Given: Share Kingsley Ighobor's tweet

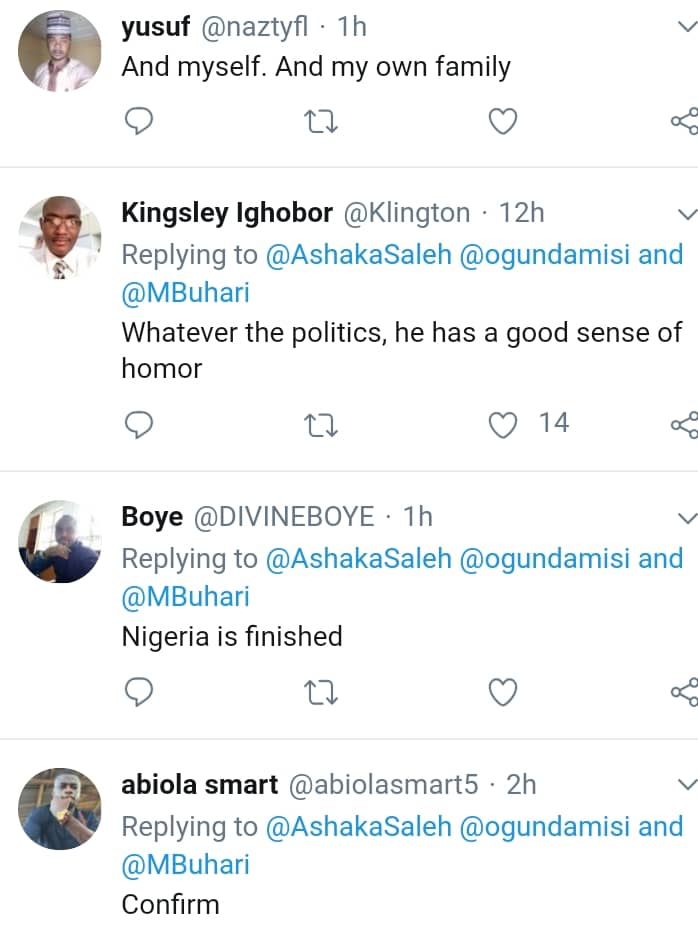Looking at the screenshot, I should tap(684, 425).
